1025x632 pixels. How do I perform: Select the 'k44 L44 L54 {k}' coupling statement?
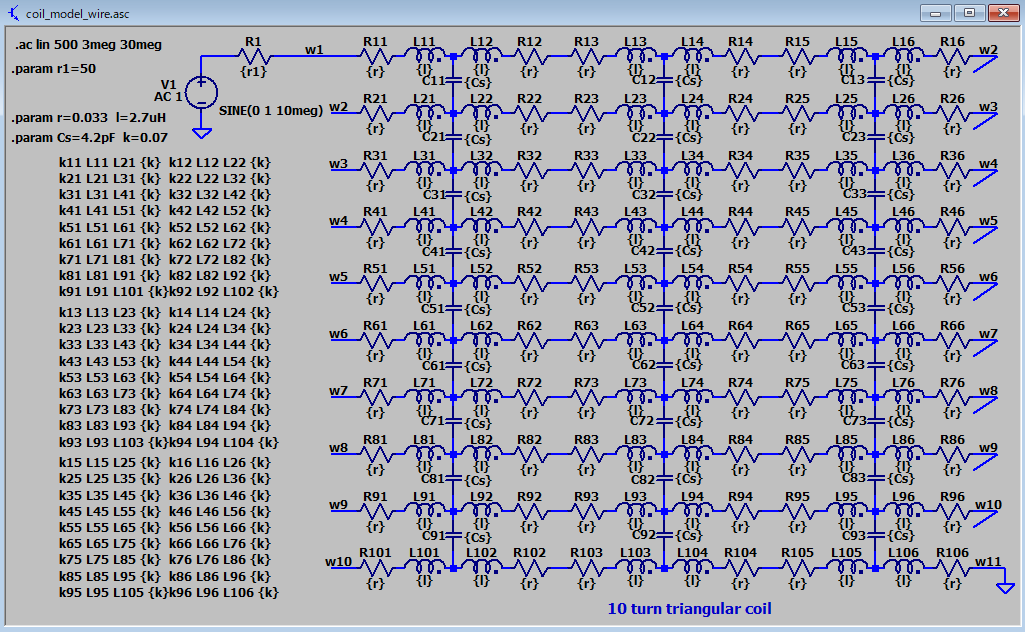220,361
